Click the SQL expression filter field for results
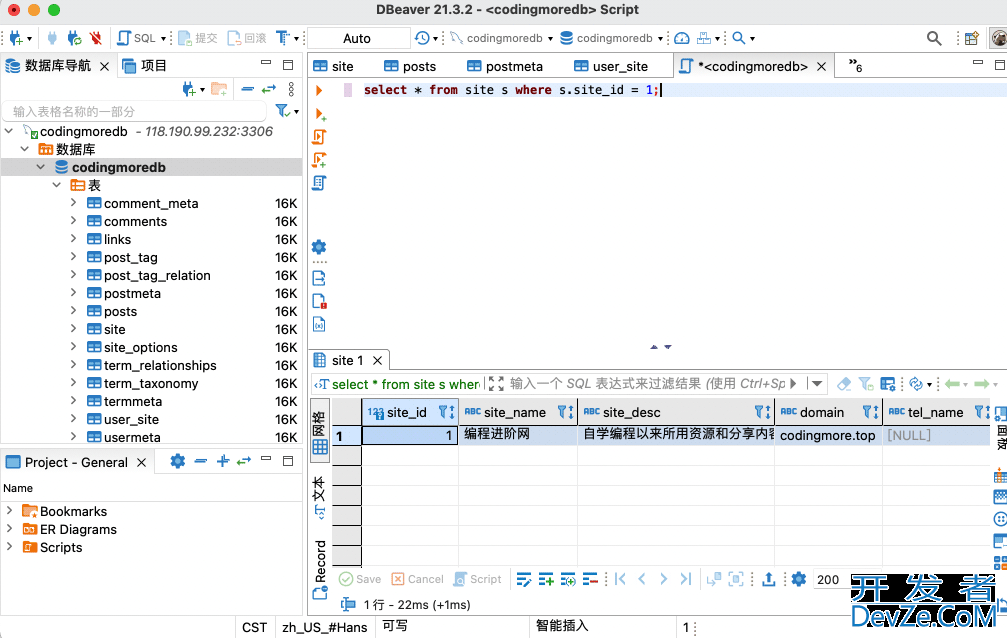The width and height of the screenshot is (1007, 638). click(x=647, y=384)
